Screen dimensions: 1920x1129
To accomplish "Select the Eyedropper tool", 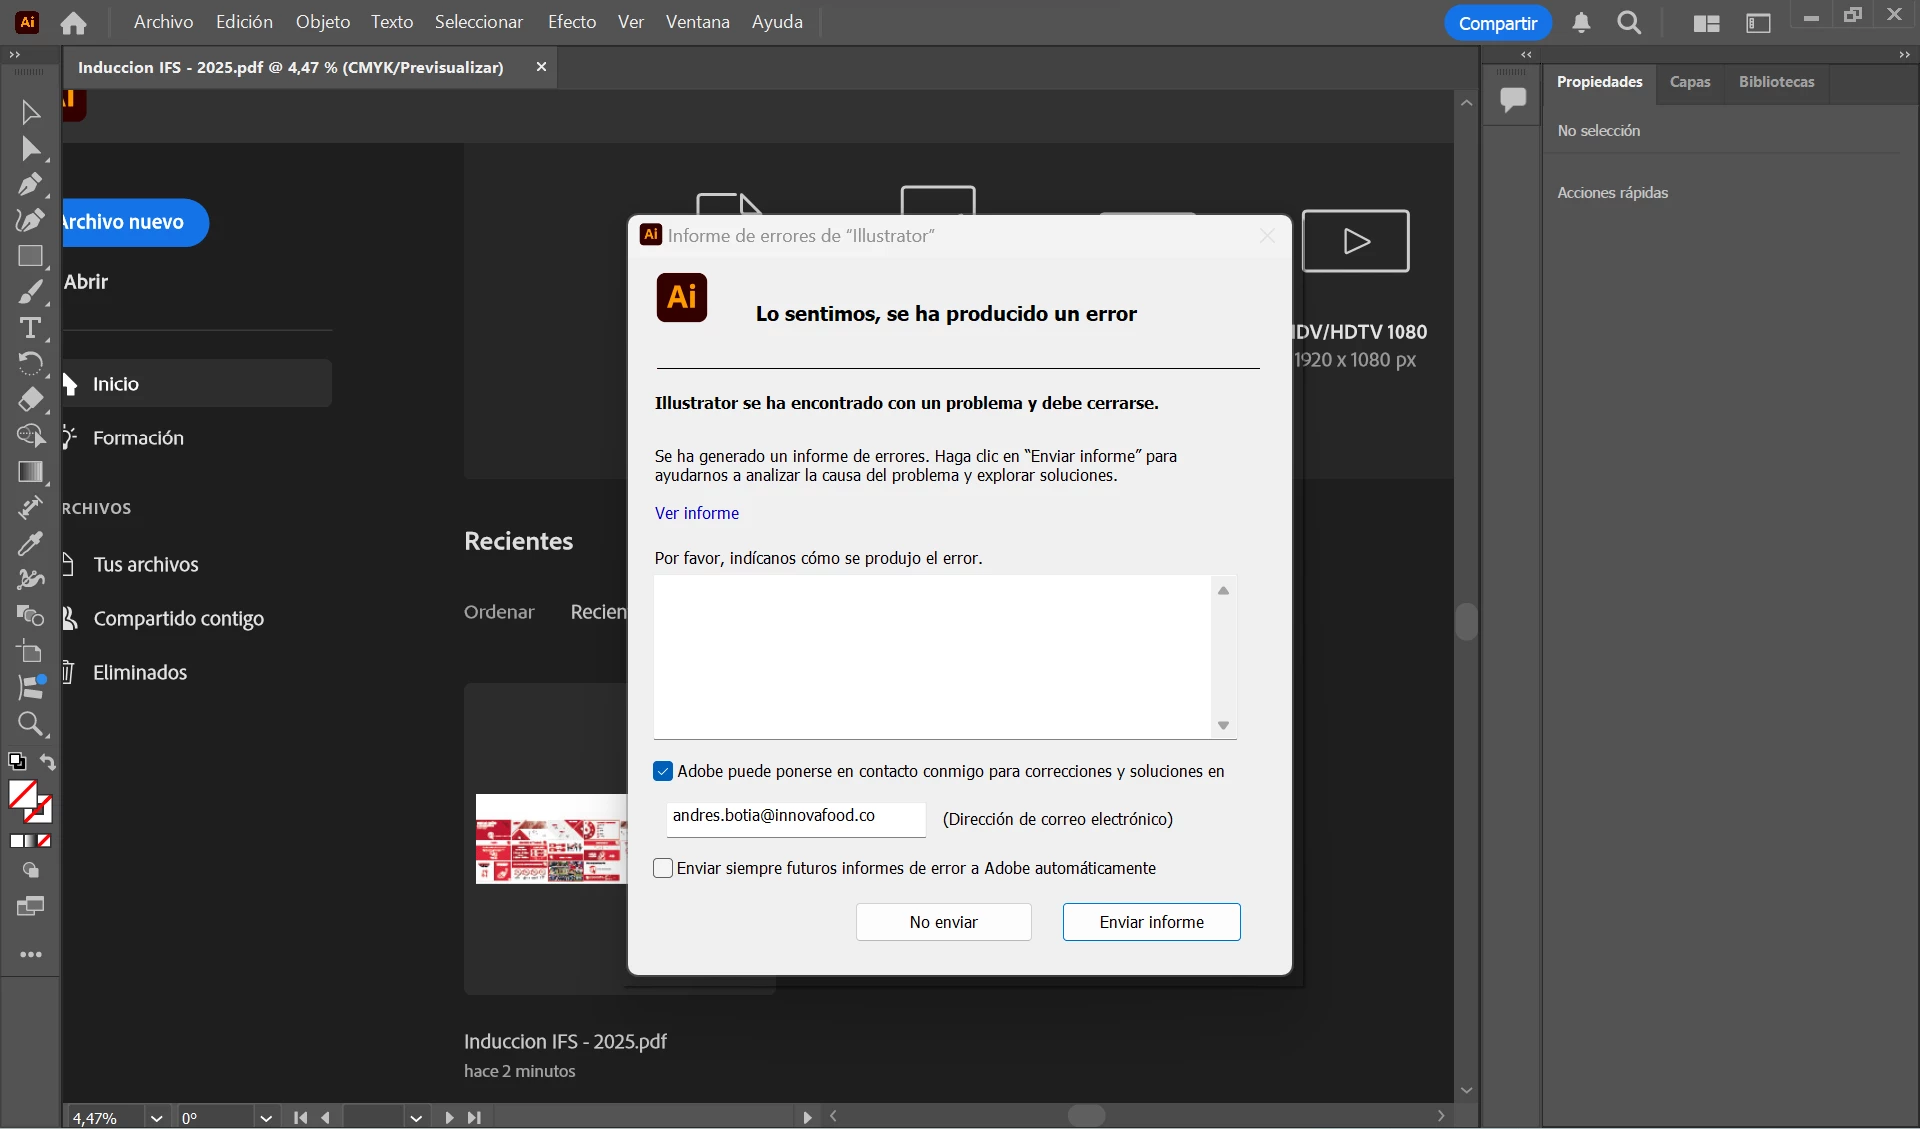I will [x=30, y=544].
